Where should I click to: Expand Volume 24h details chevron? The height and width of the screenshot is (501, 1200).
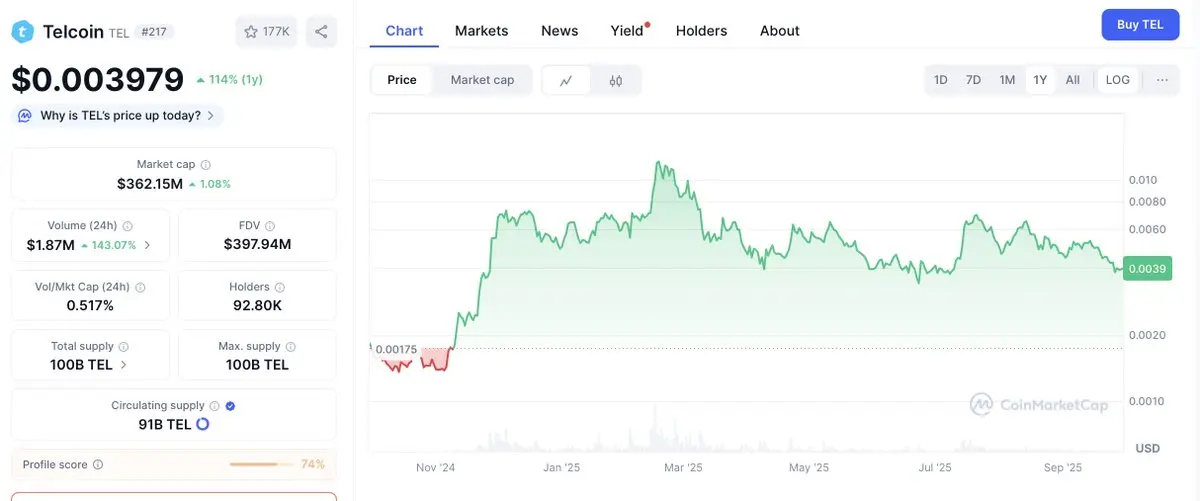(x=148, y=245)
